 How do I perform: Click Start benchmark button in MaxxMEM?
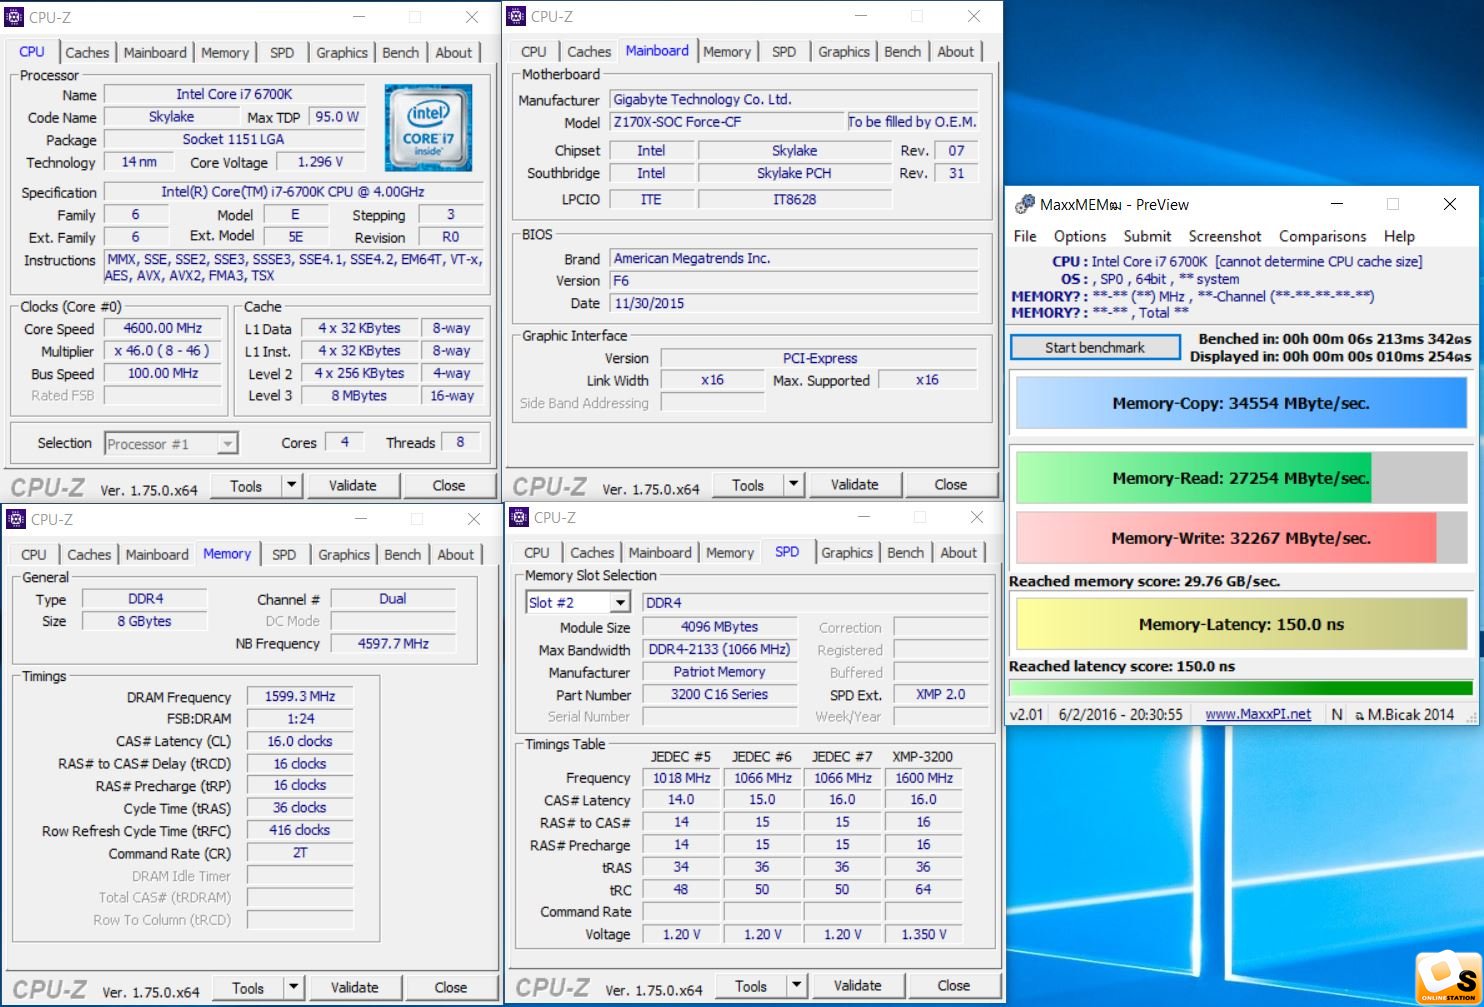(1095, 348)
